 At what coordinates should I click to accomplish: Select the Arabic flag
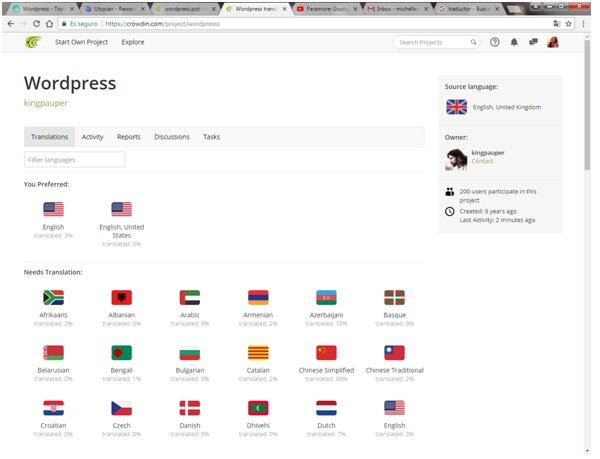[190, 298]
